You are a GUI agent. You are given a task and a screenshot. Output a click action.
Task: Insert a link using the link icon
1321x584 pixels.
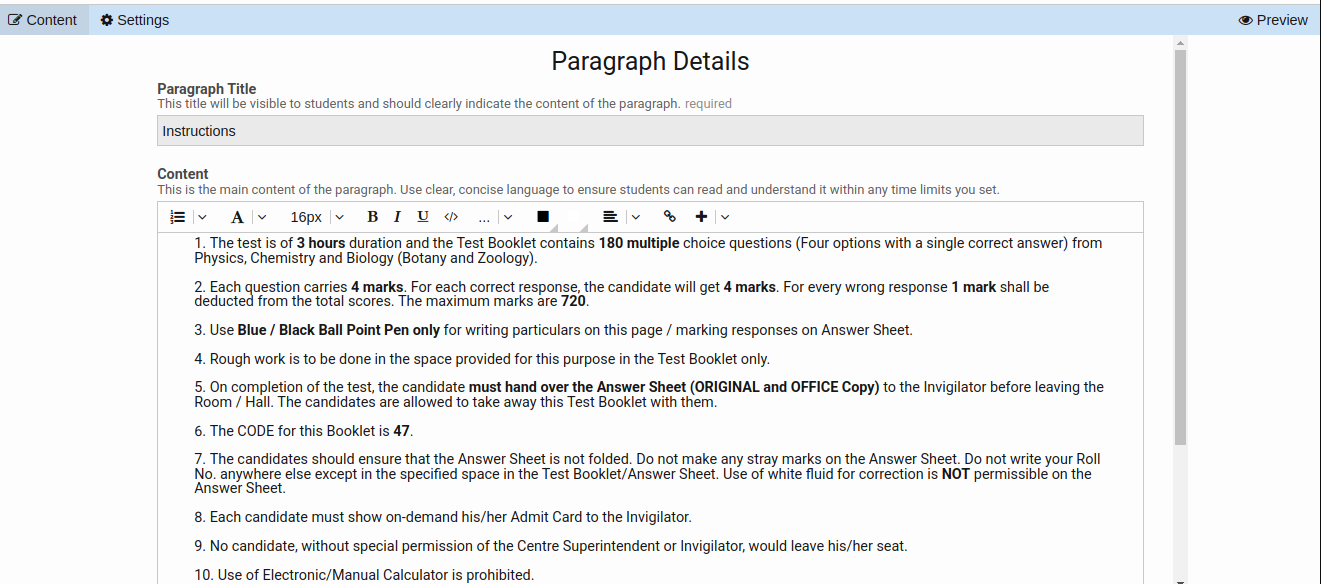tap(669, 216)
